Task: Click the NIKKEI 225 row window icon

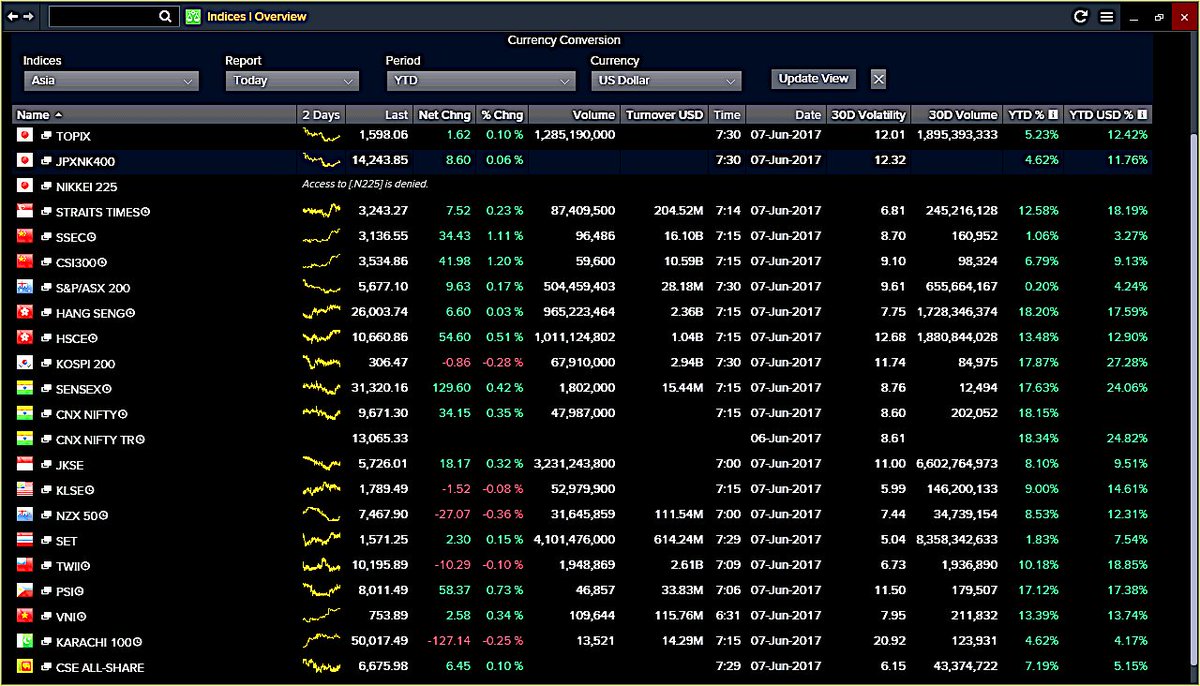Action: click(46, 186)
